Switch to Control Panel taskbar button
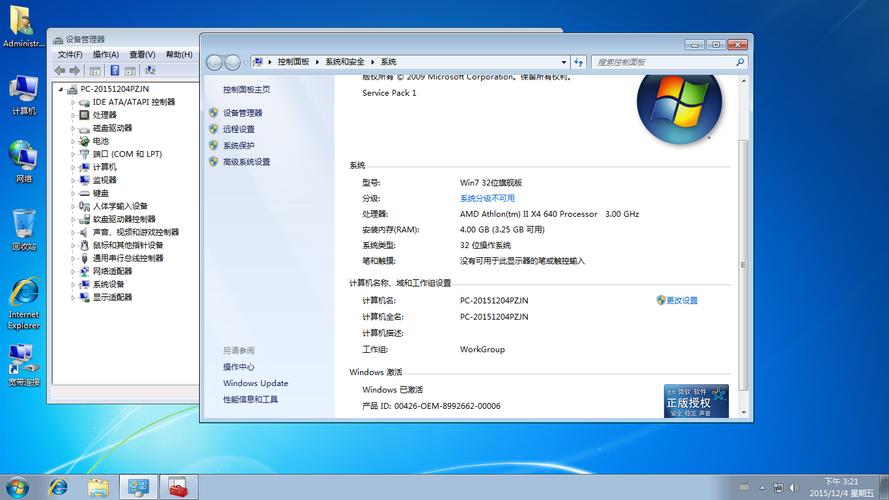 click(x=138, y=487)
